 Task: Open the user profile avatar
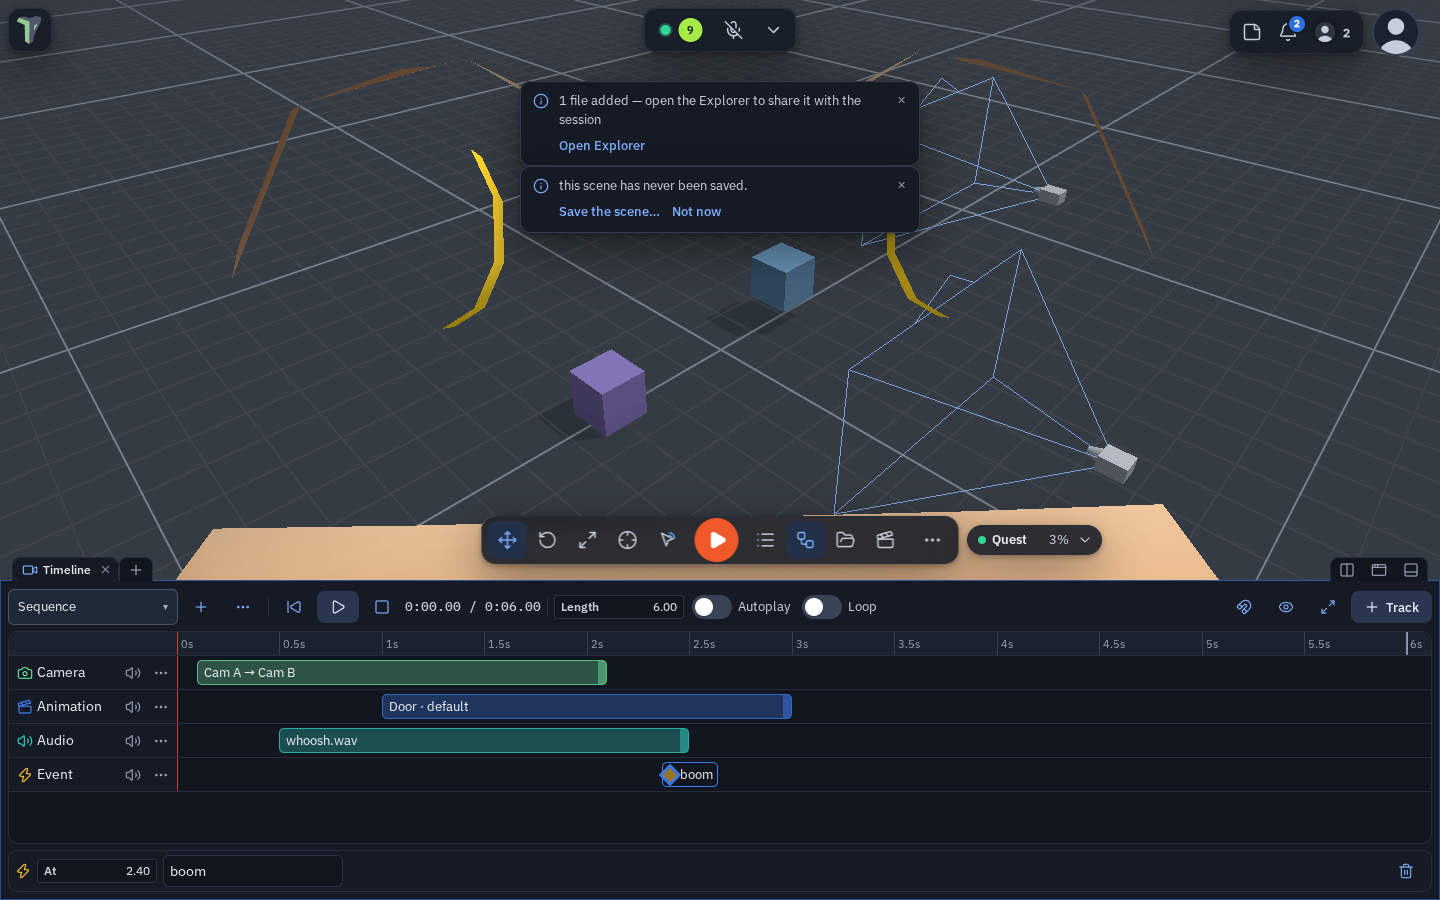pos(1395,32)
